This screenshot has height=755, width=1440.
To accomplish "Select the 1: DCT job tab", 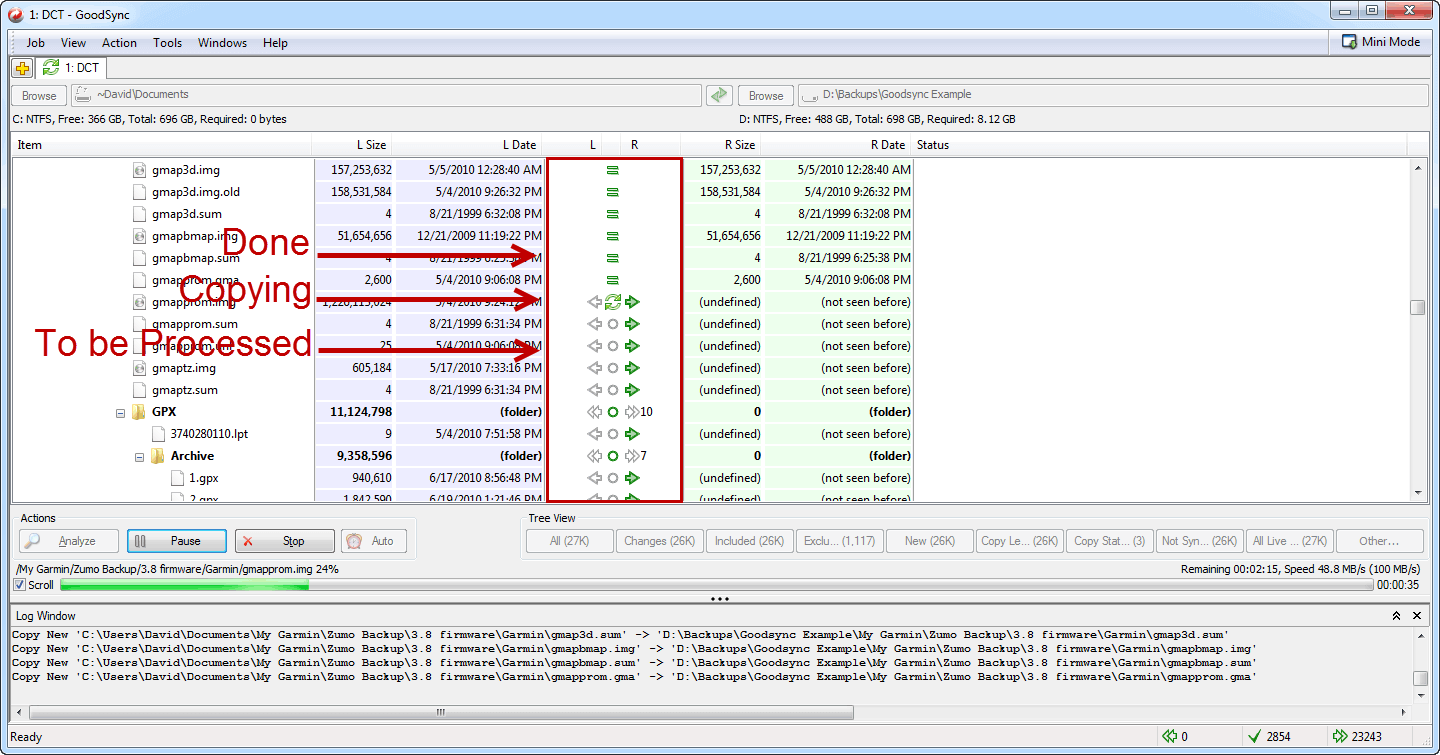I will pos(71,68).
